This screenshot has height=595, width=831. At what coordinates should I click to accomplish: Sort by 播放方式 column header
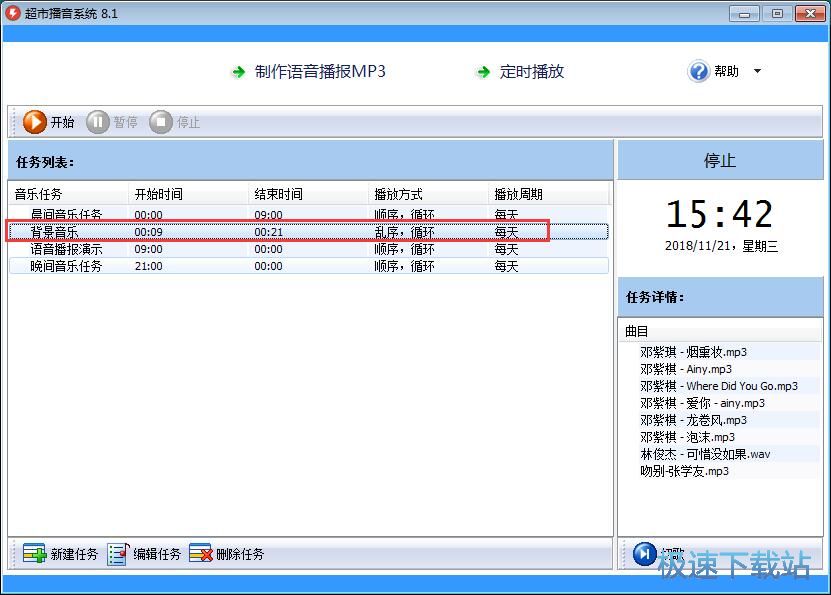pyautogui.click(x=428, y=194)
